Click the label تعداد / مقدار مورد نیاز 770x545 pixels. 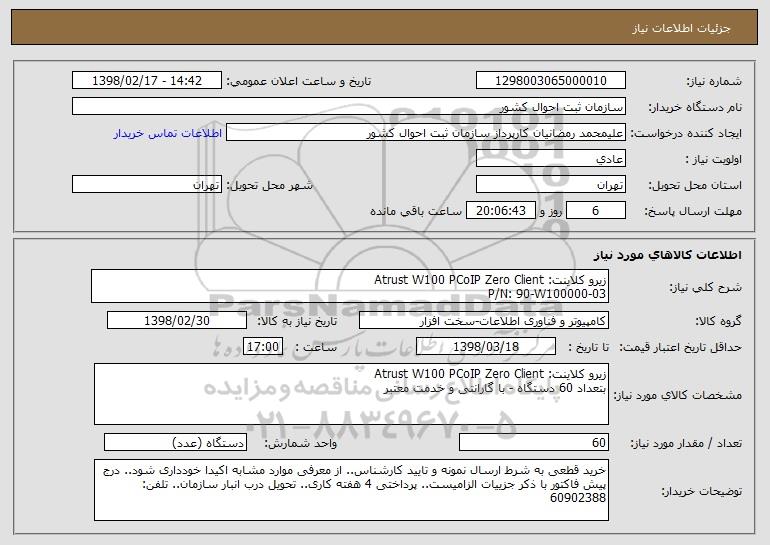686,443
